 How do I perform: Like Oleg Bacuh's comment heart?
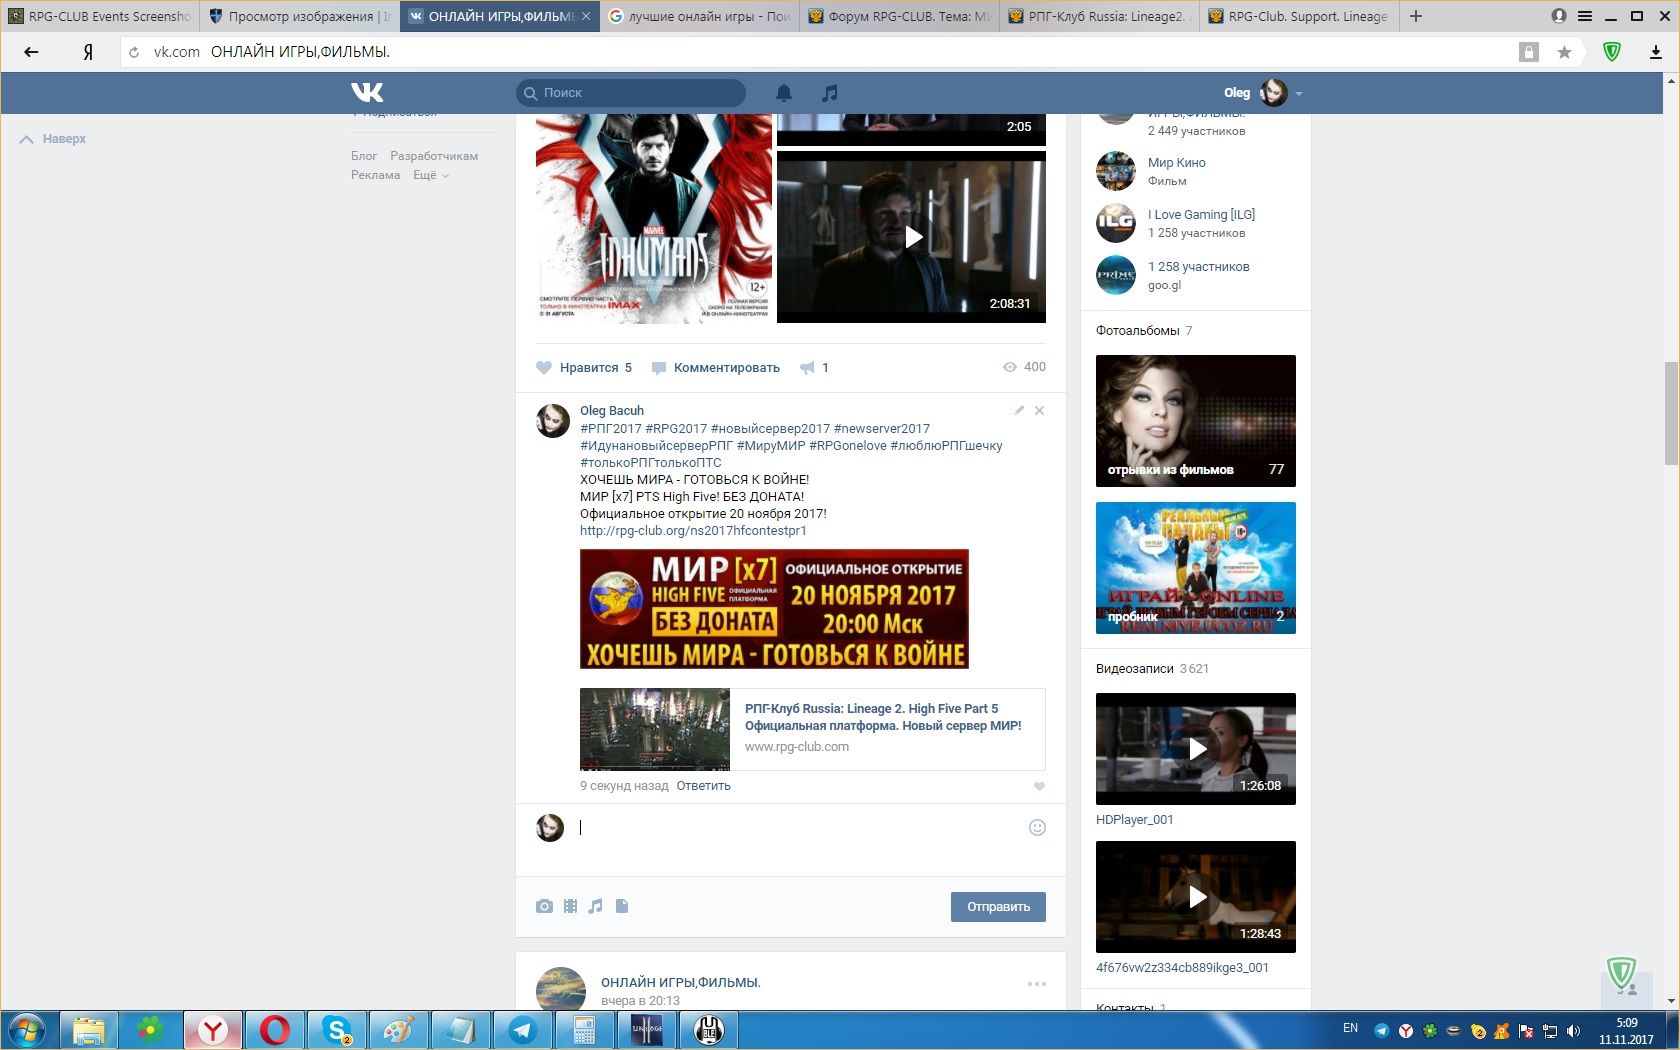point(1039,787)
